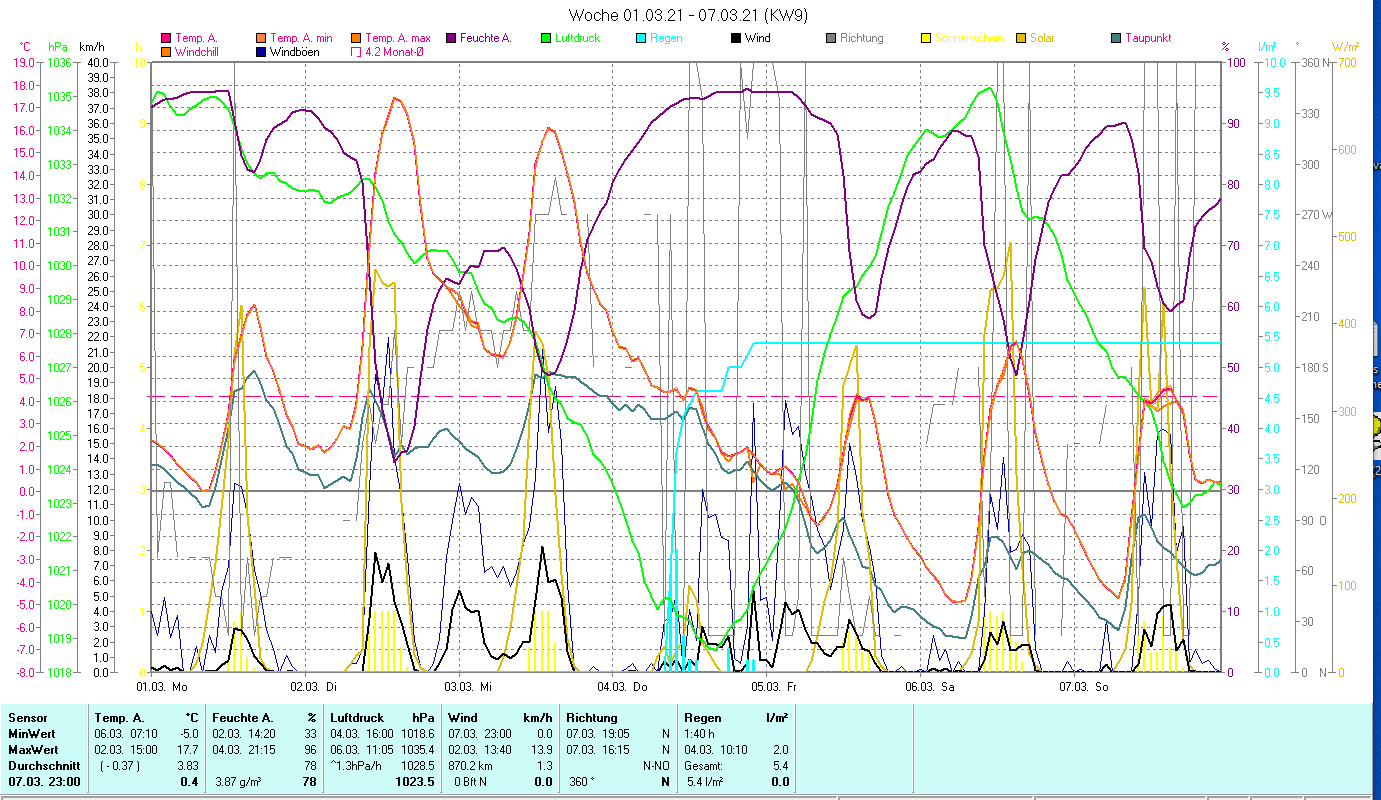Click the green Luftdruck legend swatch
The height and width of the screenshot is (800, 1381).
546,38
